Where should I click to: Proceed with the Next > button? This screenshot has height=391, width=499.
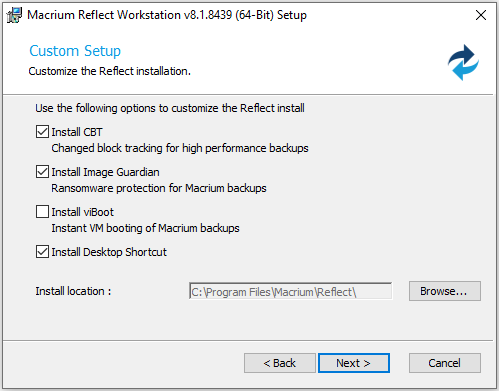(354, 363)
